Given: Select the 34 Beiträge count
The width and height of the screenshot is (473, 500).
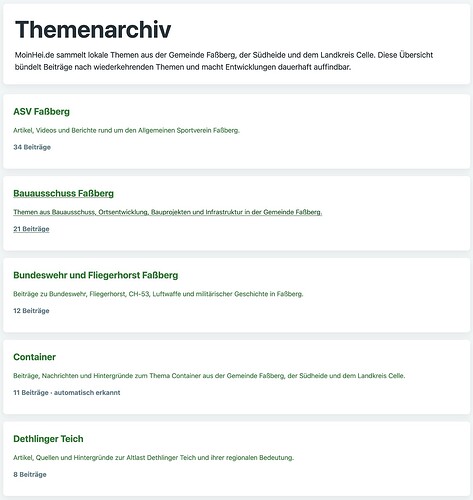Looking at the screenshot, I should (32, 147).
